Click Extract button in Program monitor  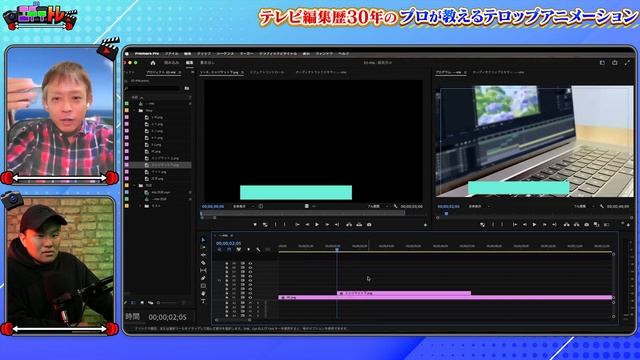[x=576, y=224]
